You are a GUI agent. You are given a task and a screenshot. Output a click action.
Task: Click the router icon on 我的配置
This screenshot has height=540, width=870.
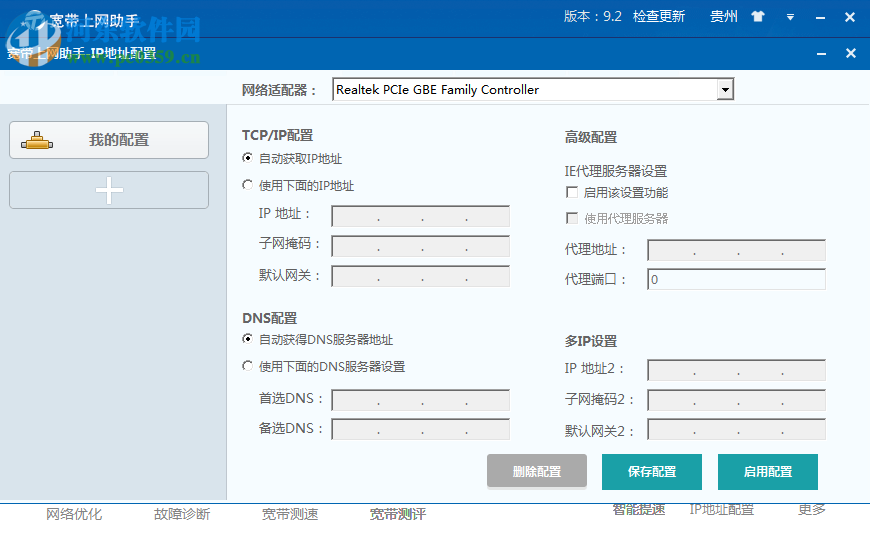pos(37,141)
